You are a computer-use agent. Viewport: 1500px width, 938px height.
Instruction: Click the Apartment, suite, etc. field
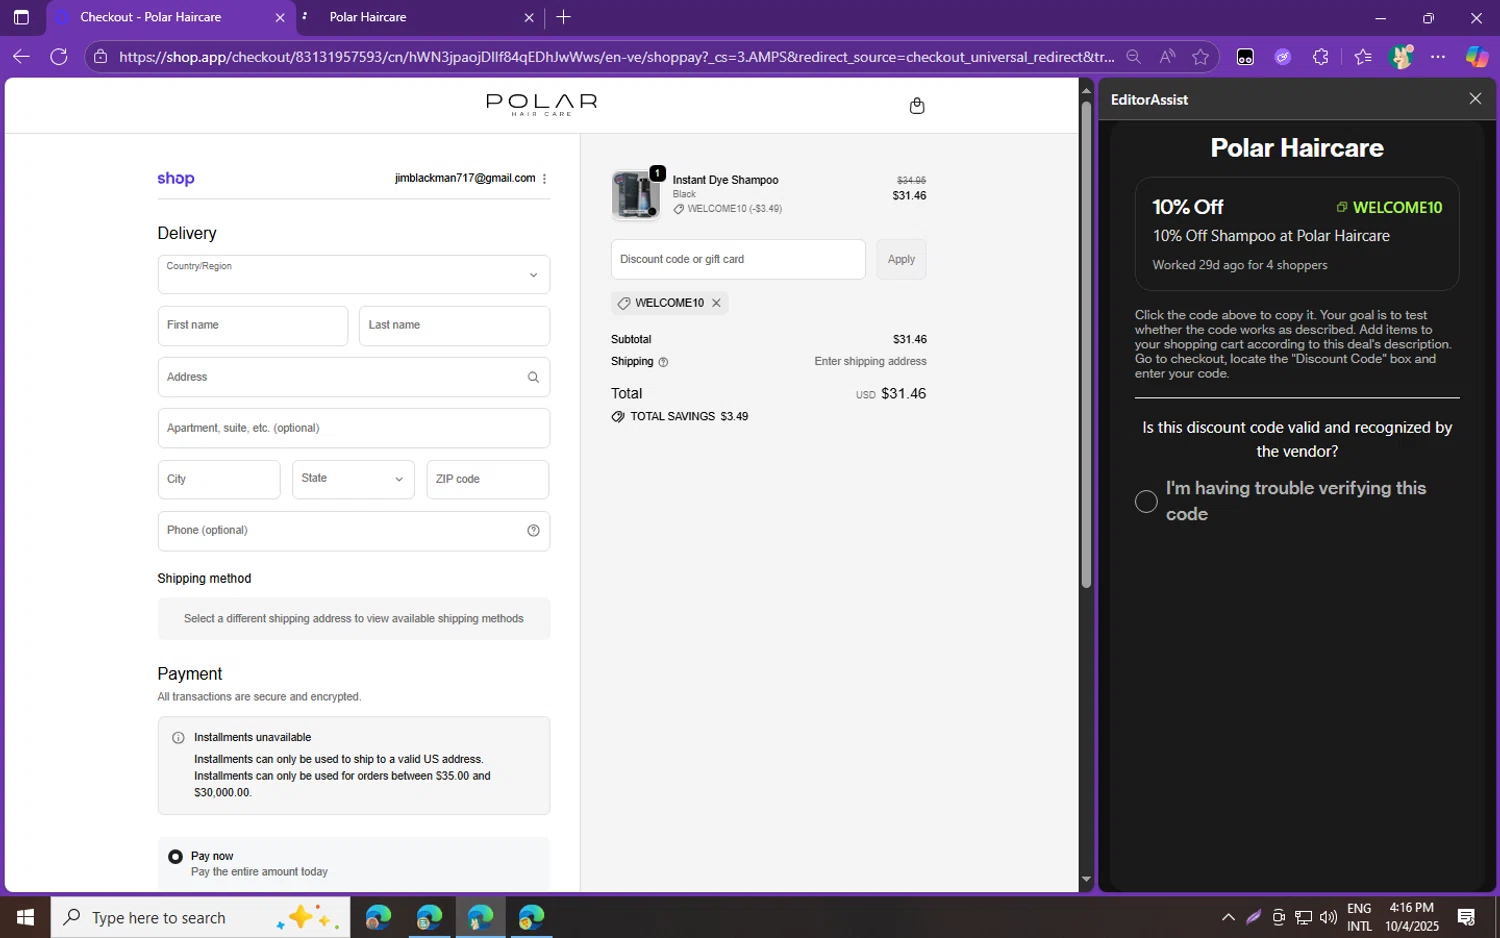pos(354,428)
